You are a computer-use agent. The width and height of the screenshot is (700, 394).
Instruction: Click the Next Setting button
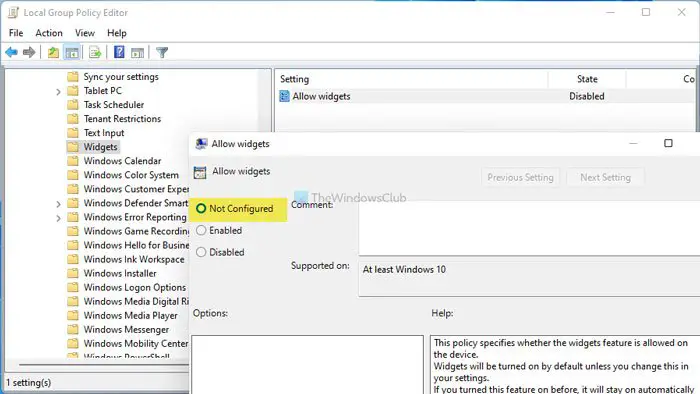pyautogui.click(x=605, y=178)
